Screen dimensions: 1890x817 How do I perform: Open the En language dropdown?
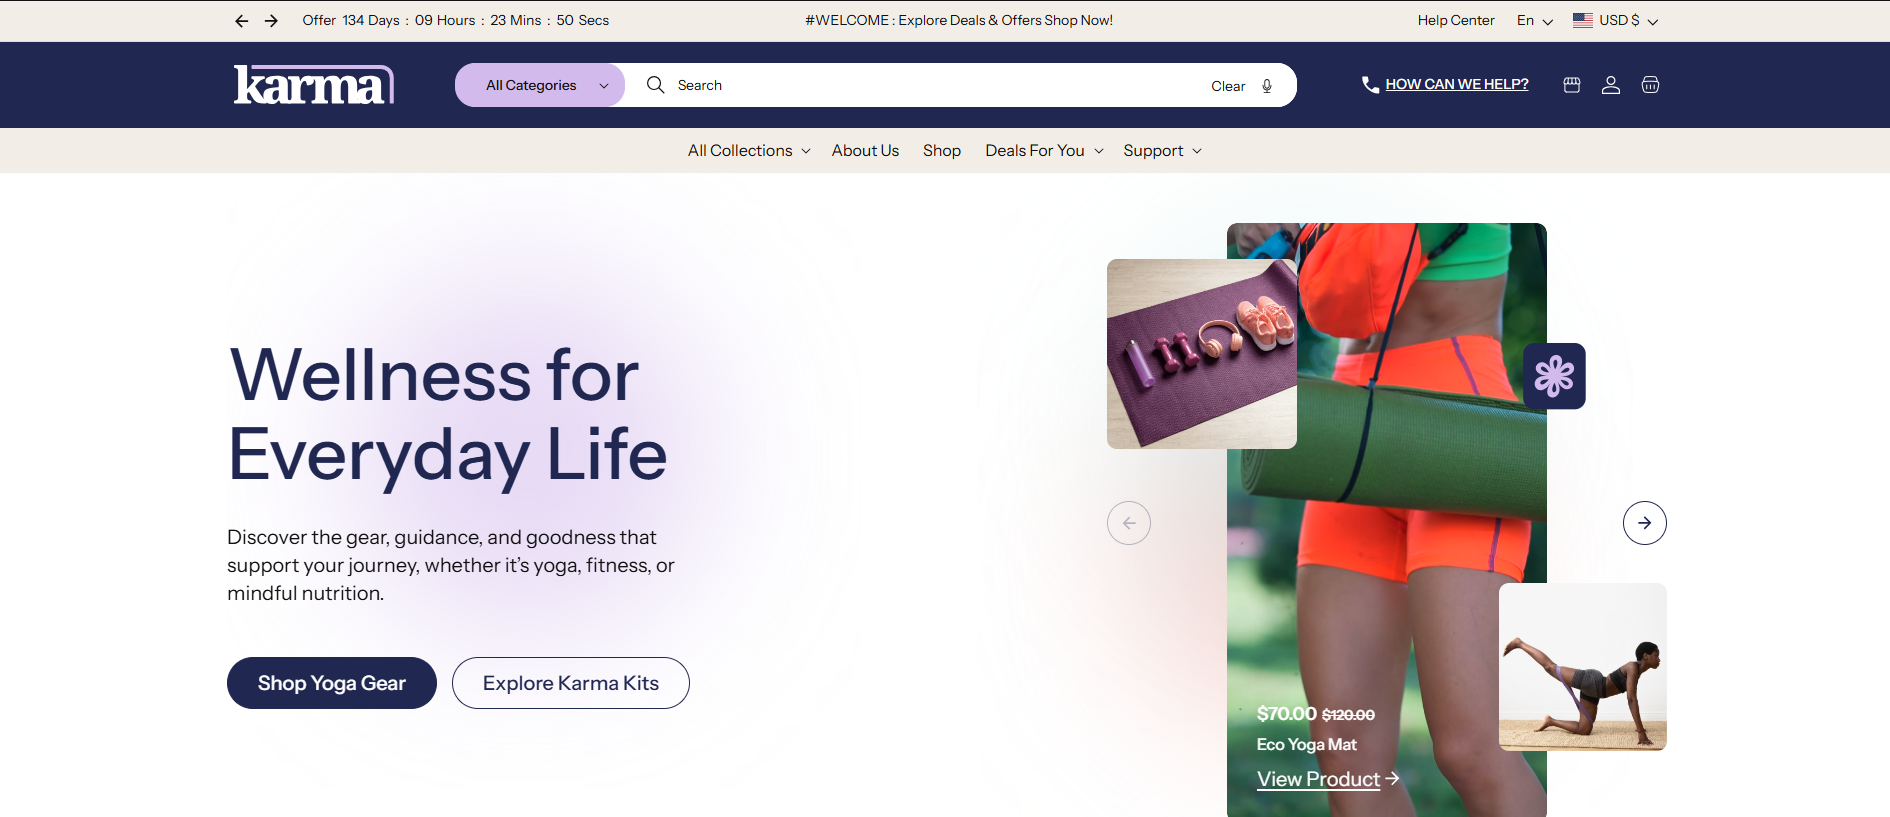tap(1535, 21)
